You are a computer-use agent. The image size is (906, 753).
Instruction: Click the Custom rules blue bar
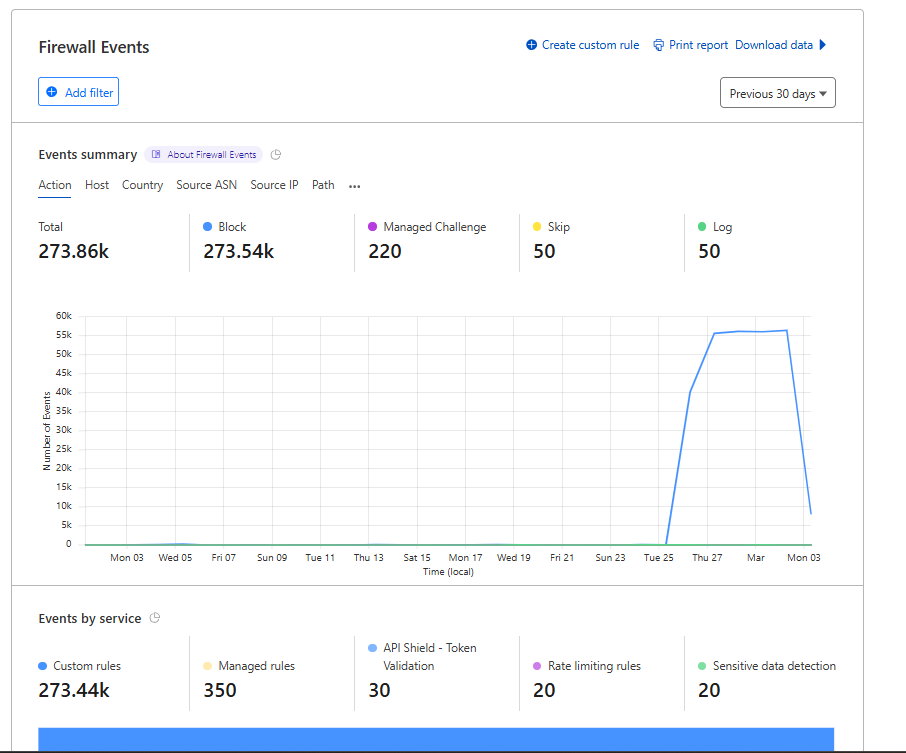click(436, 739)
